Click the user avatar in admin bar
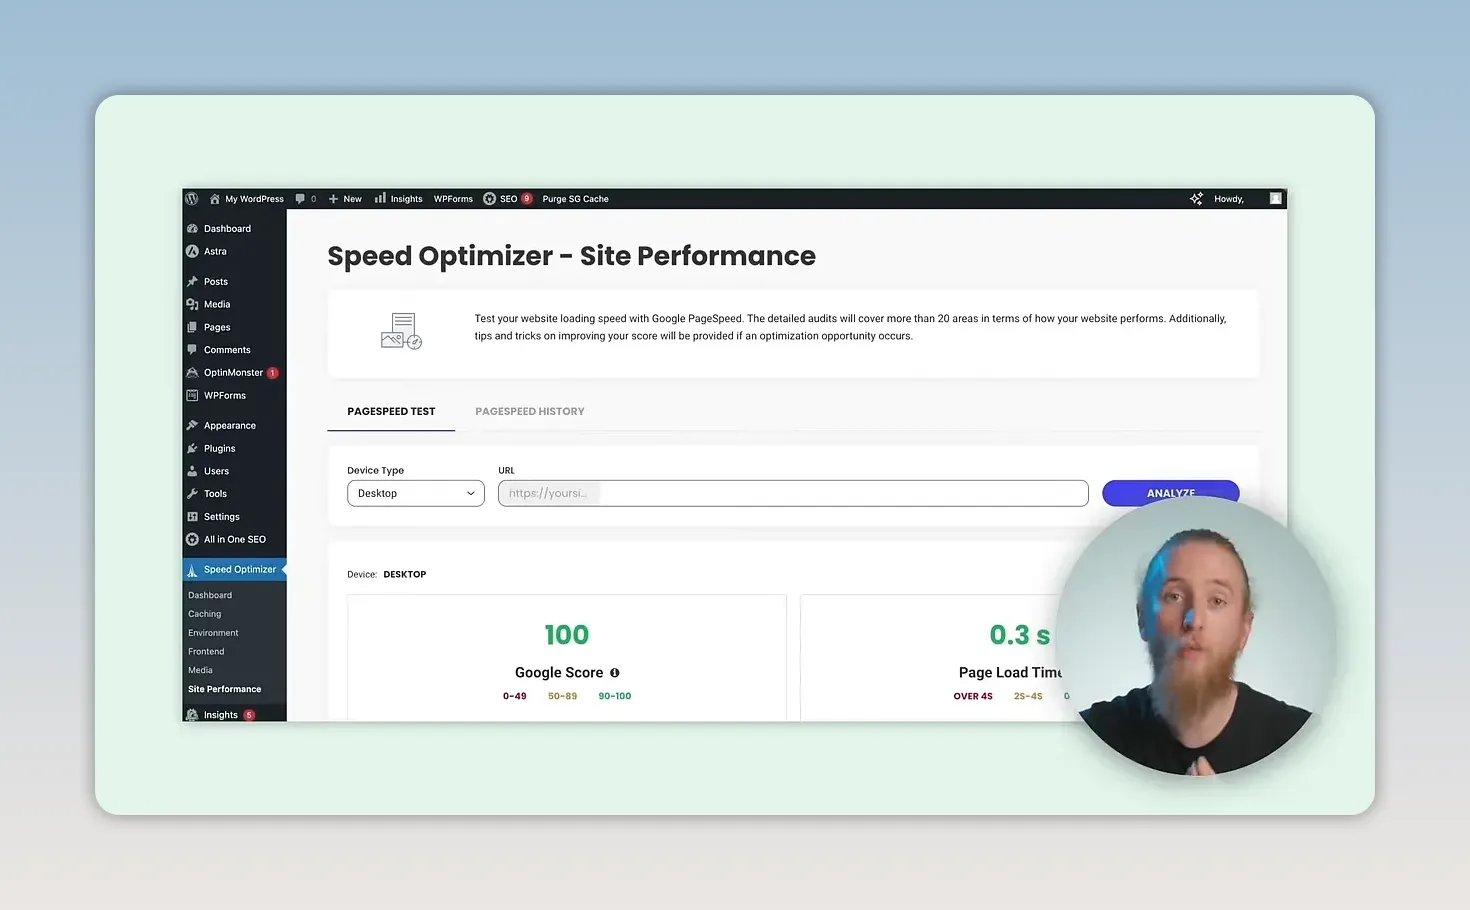1470x910 pixels. (x=1276, y=199)
